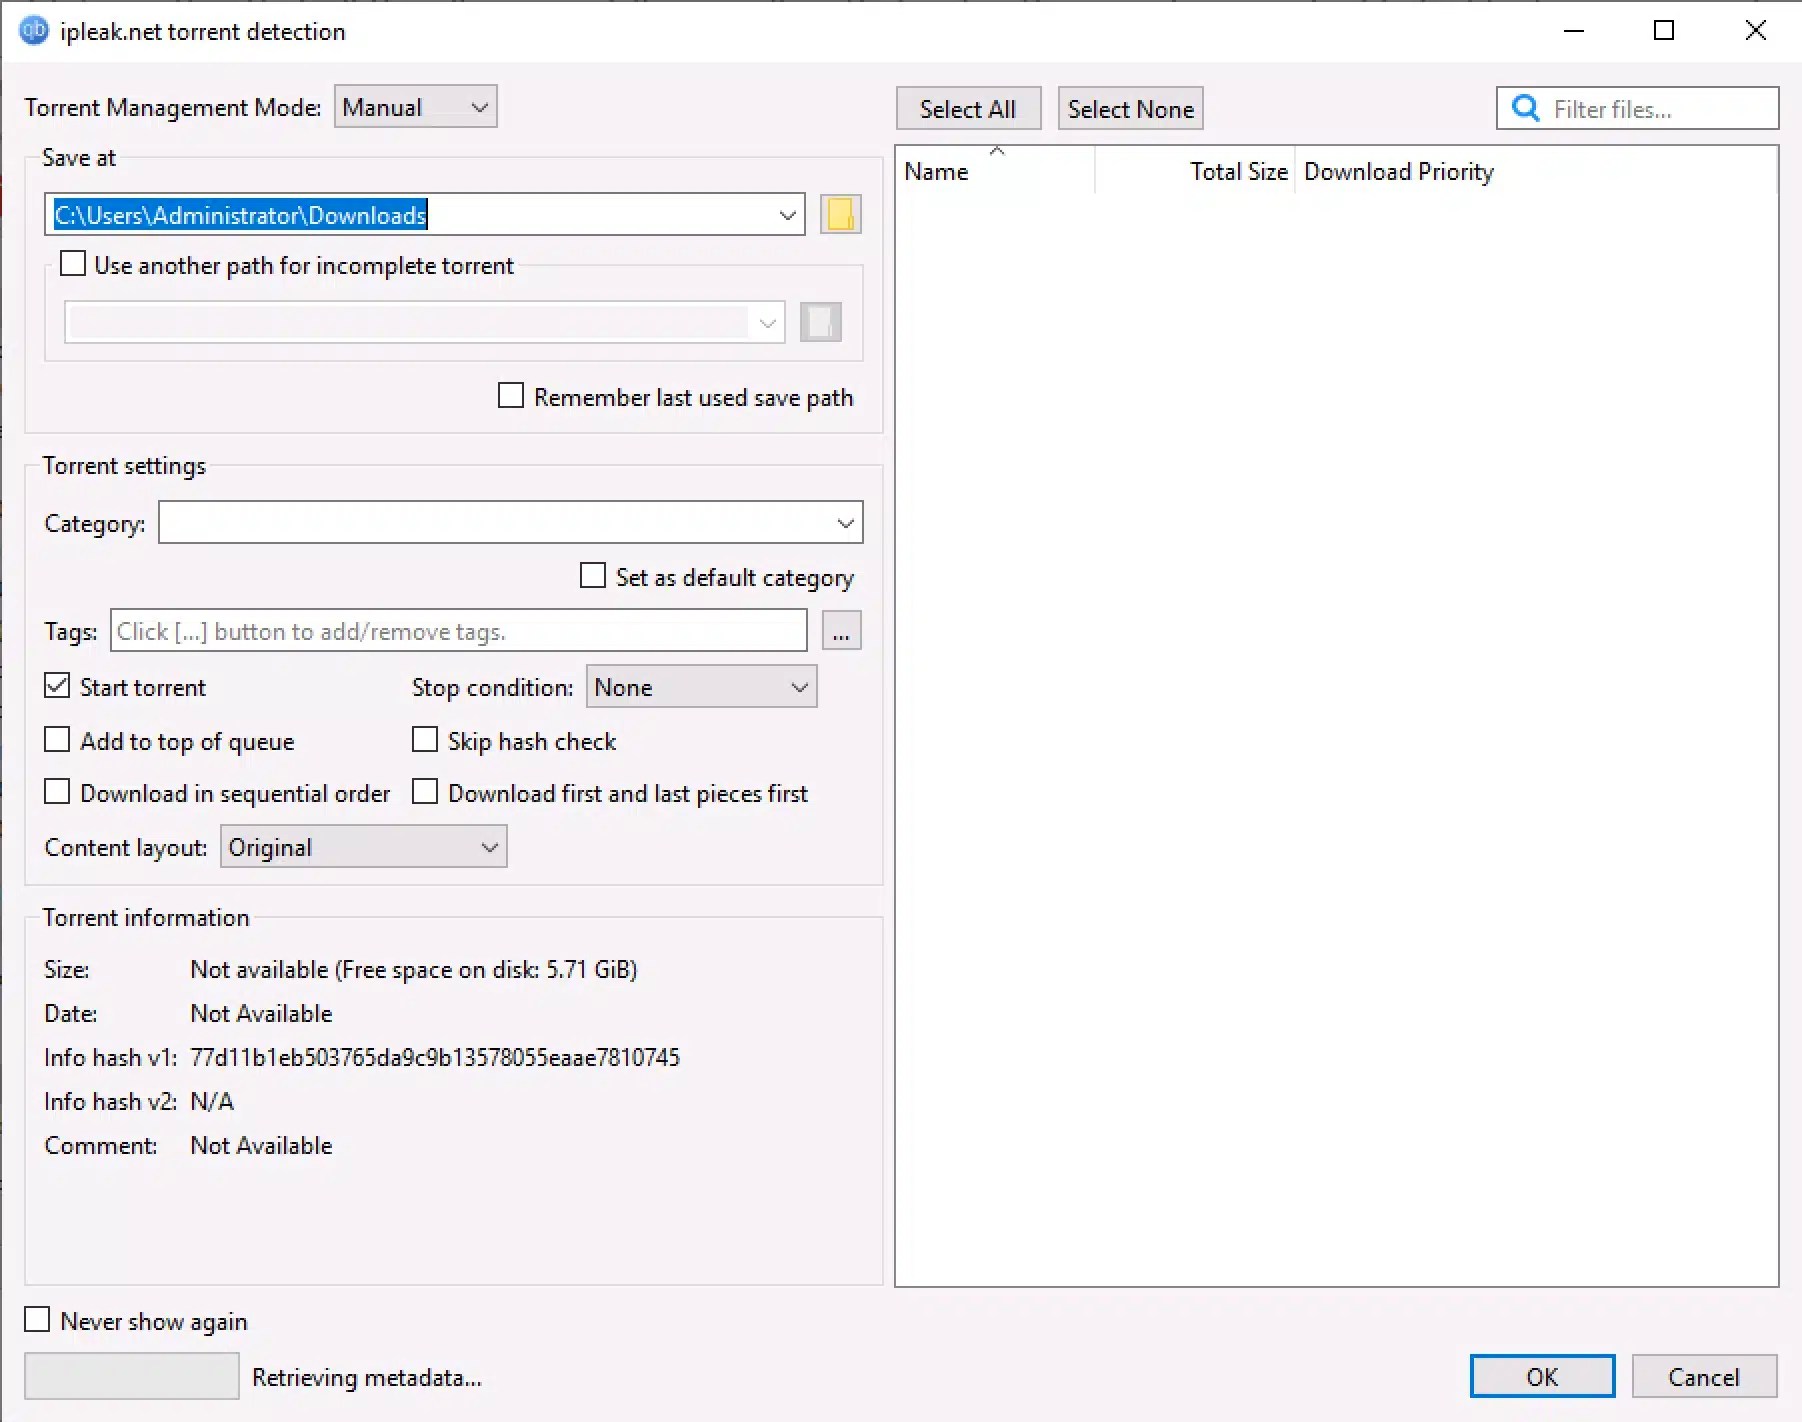1802x1422 pixels.
Task: Click the magnifier icon in filter box
Action: coord(1524,108)
